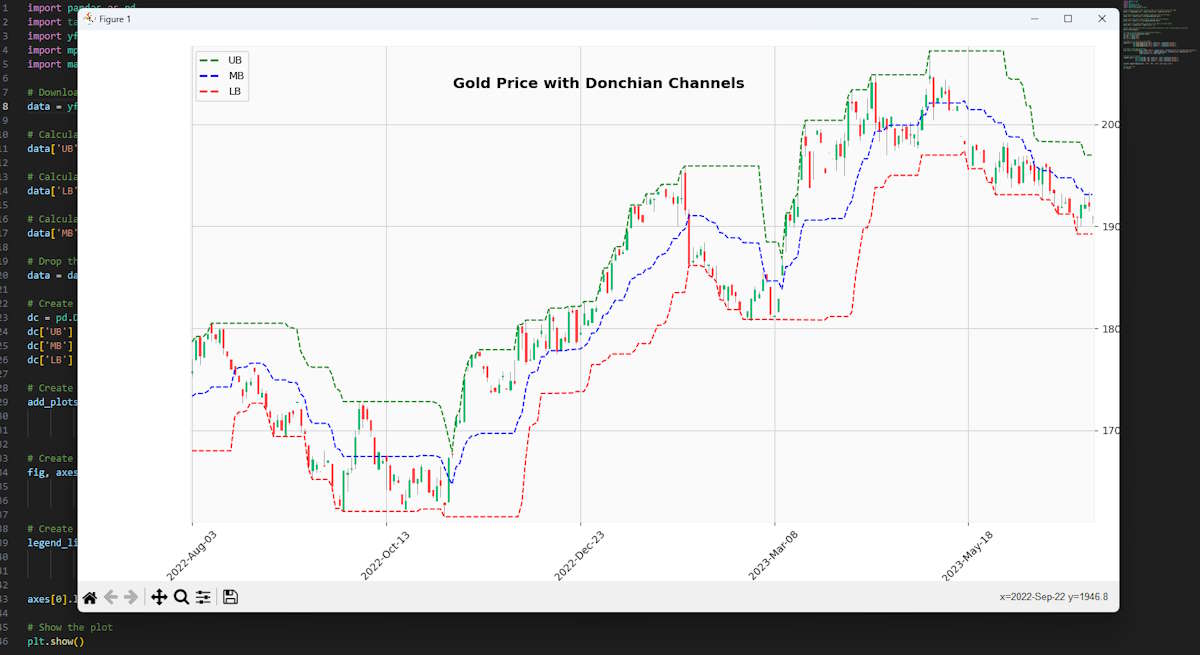The height and width of the screenshot is (655, 1200).
Task: Click the plt.show() line in the code editor
Action: [x=56, y=642]
